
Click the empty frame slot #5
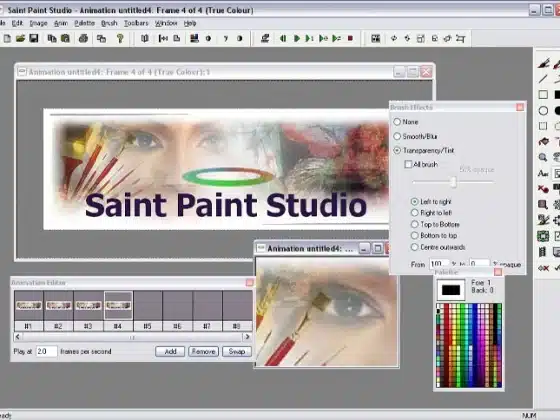pyautogui.click(x=148, y=305)
